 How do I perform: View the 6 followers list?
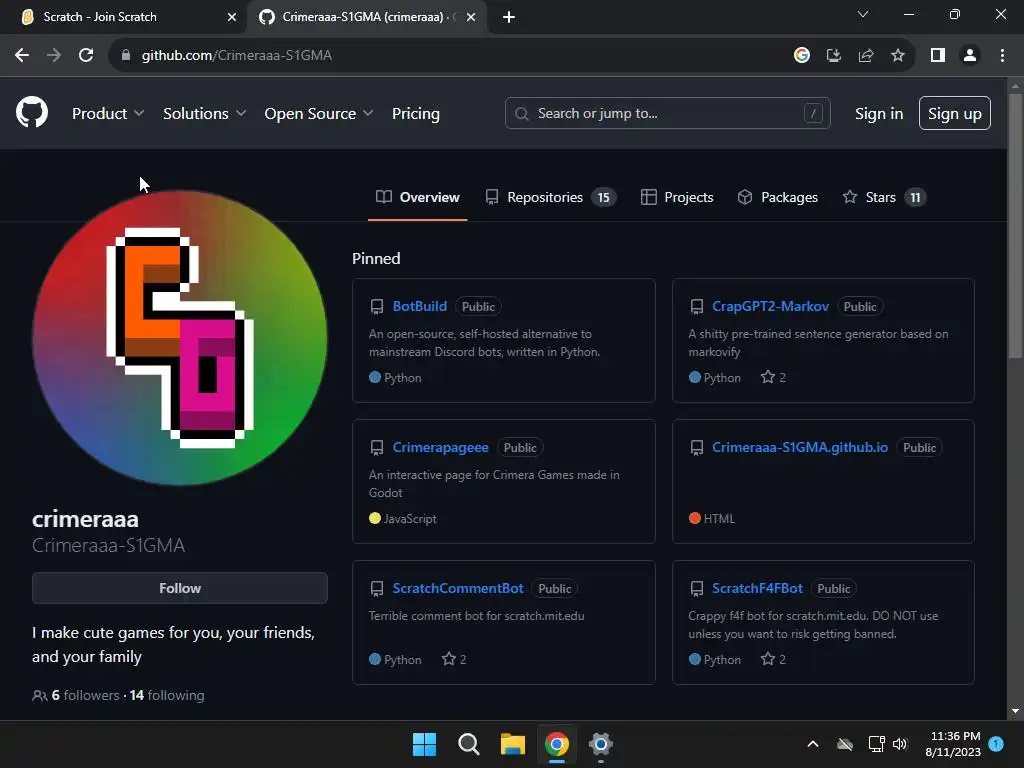point(86,696)
